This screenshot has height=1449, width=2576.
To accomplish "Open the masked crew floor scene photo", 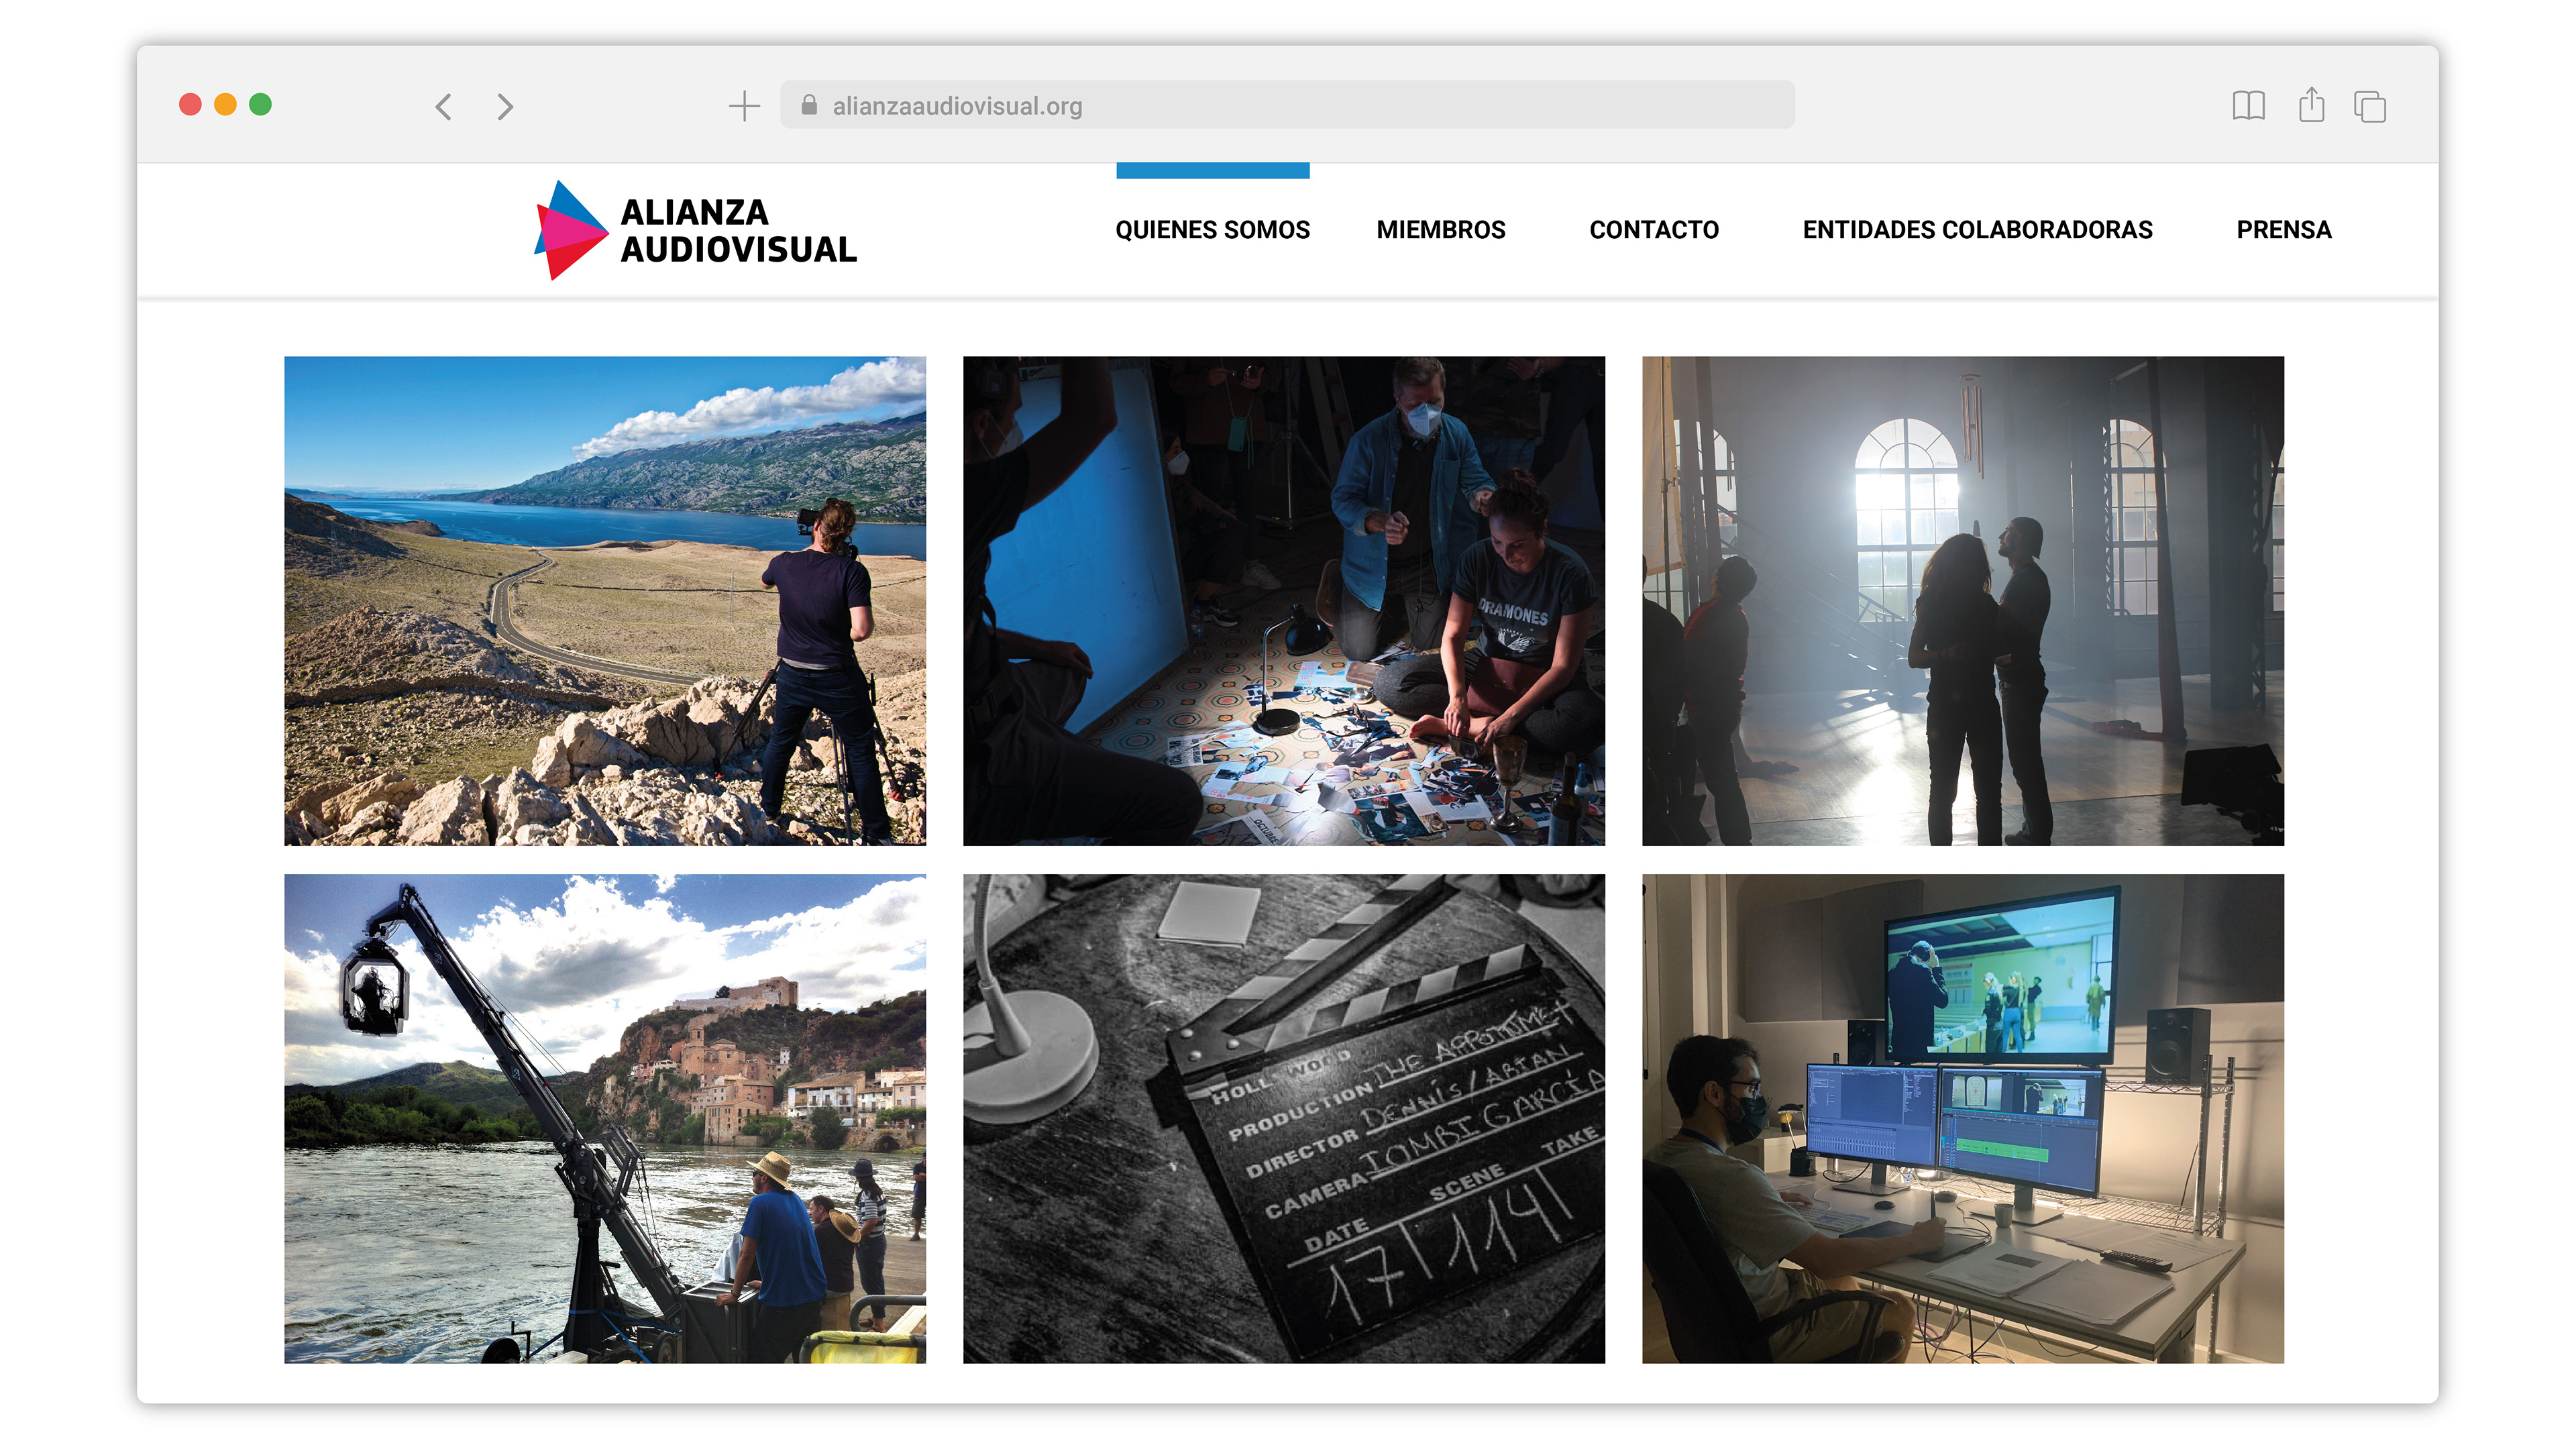I will tap(1283, 600).
